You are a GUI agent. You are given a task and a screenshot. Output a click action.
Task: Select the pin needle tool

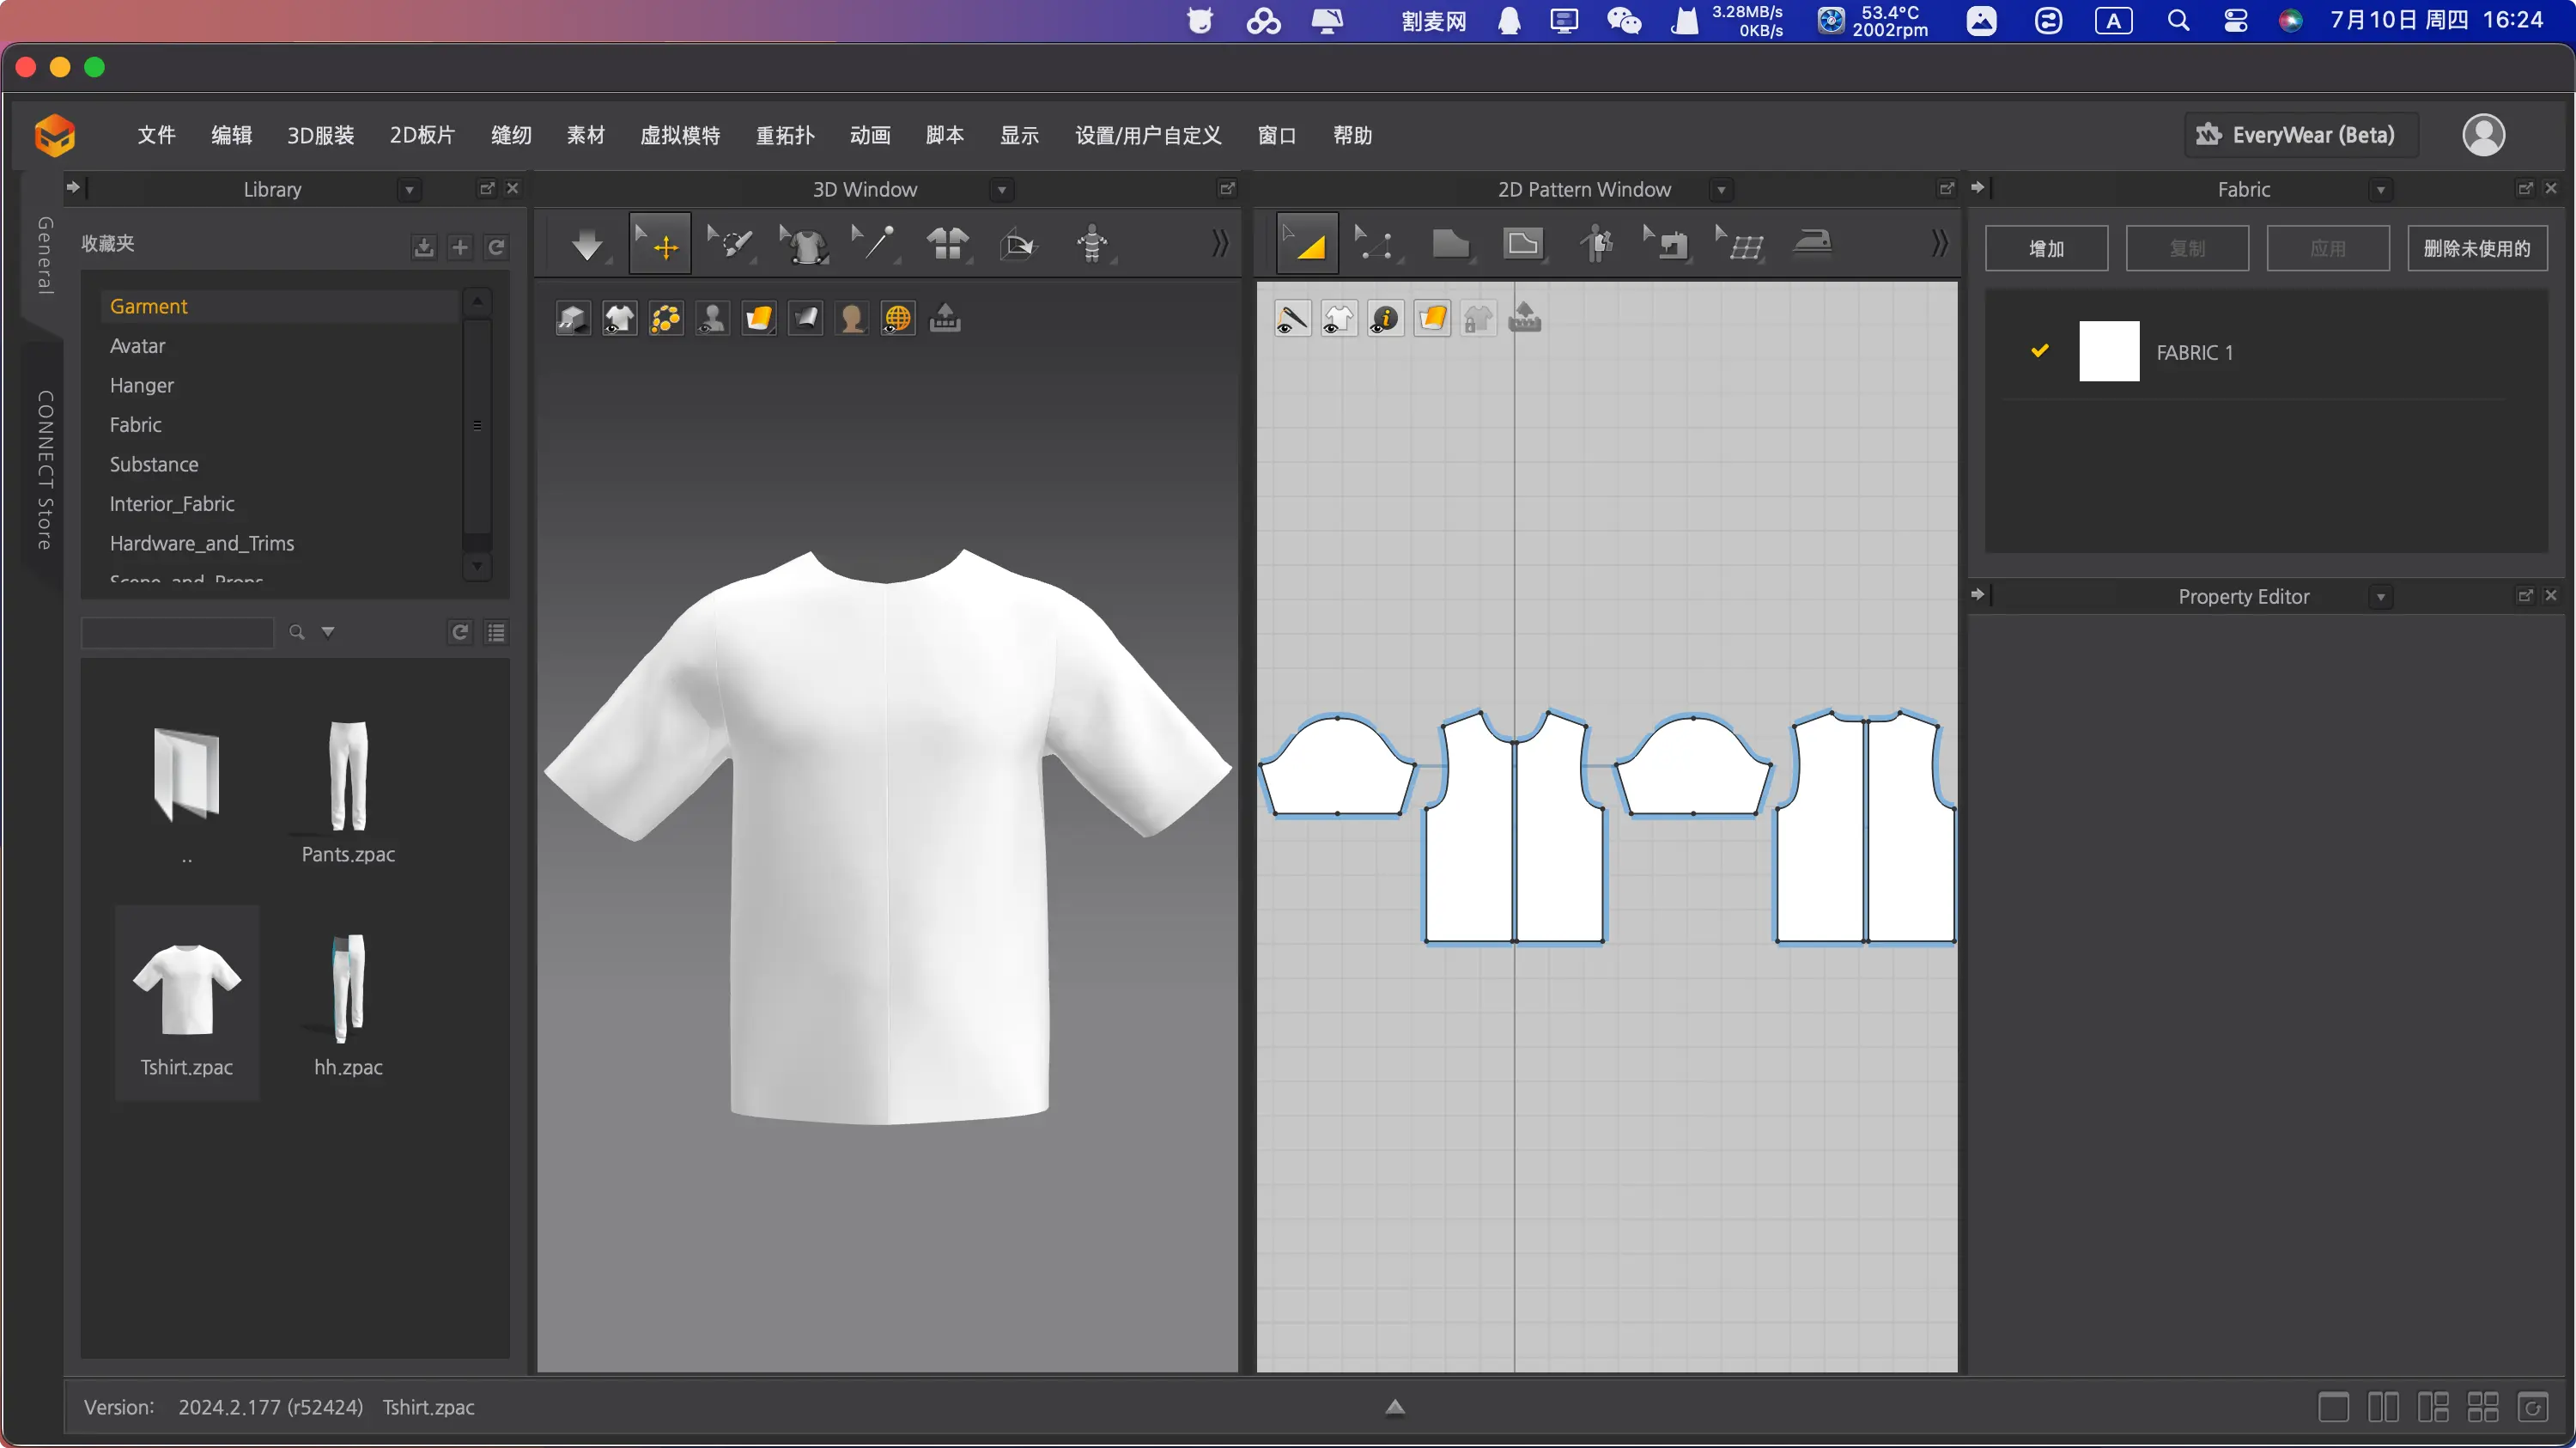pyautogui.click(x=875, y=244)
